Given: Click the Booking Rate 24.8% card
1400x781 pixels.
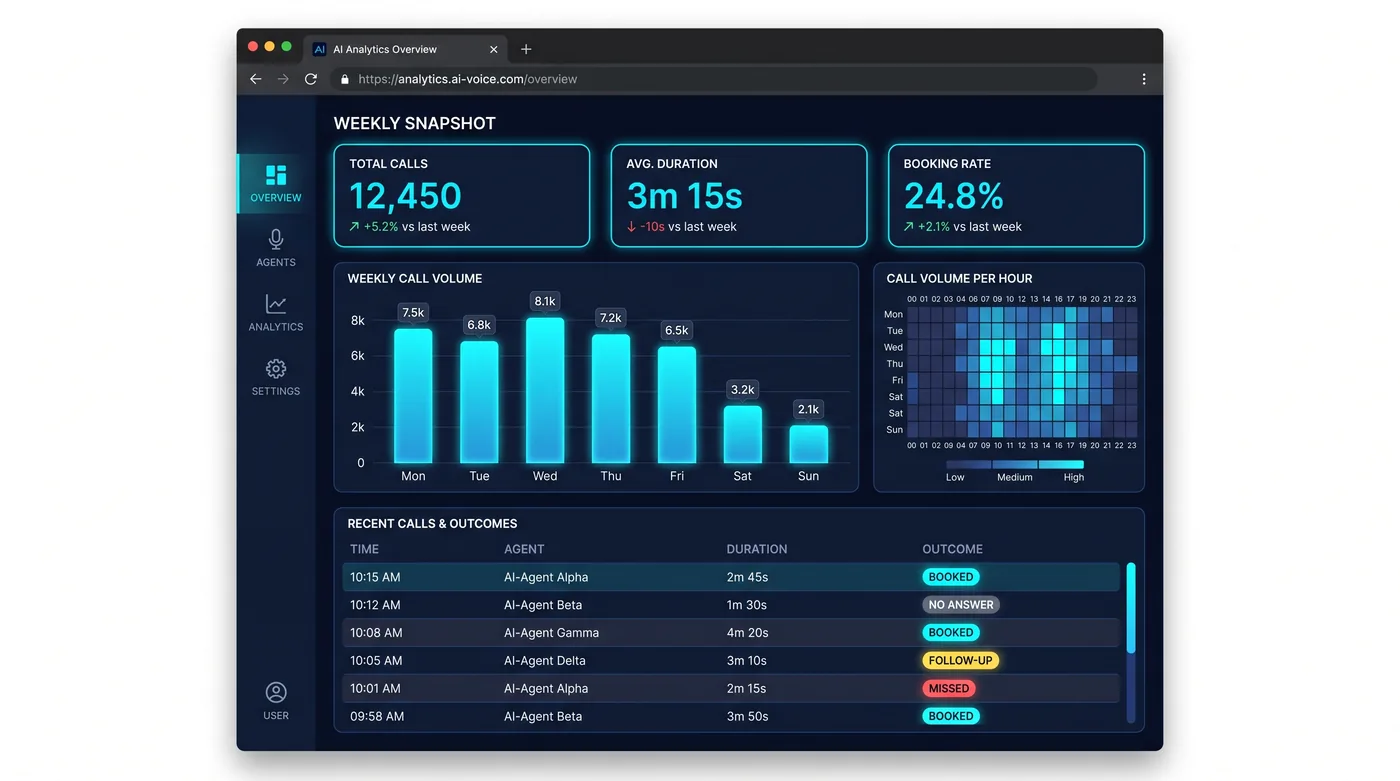Looking at the screenshot, I should 1016,196.
